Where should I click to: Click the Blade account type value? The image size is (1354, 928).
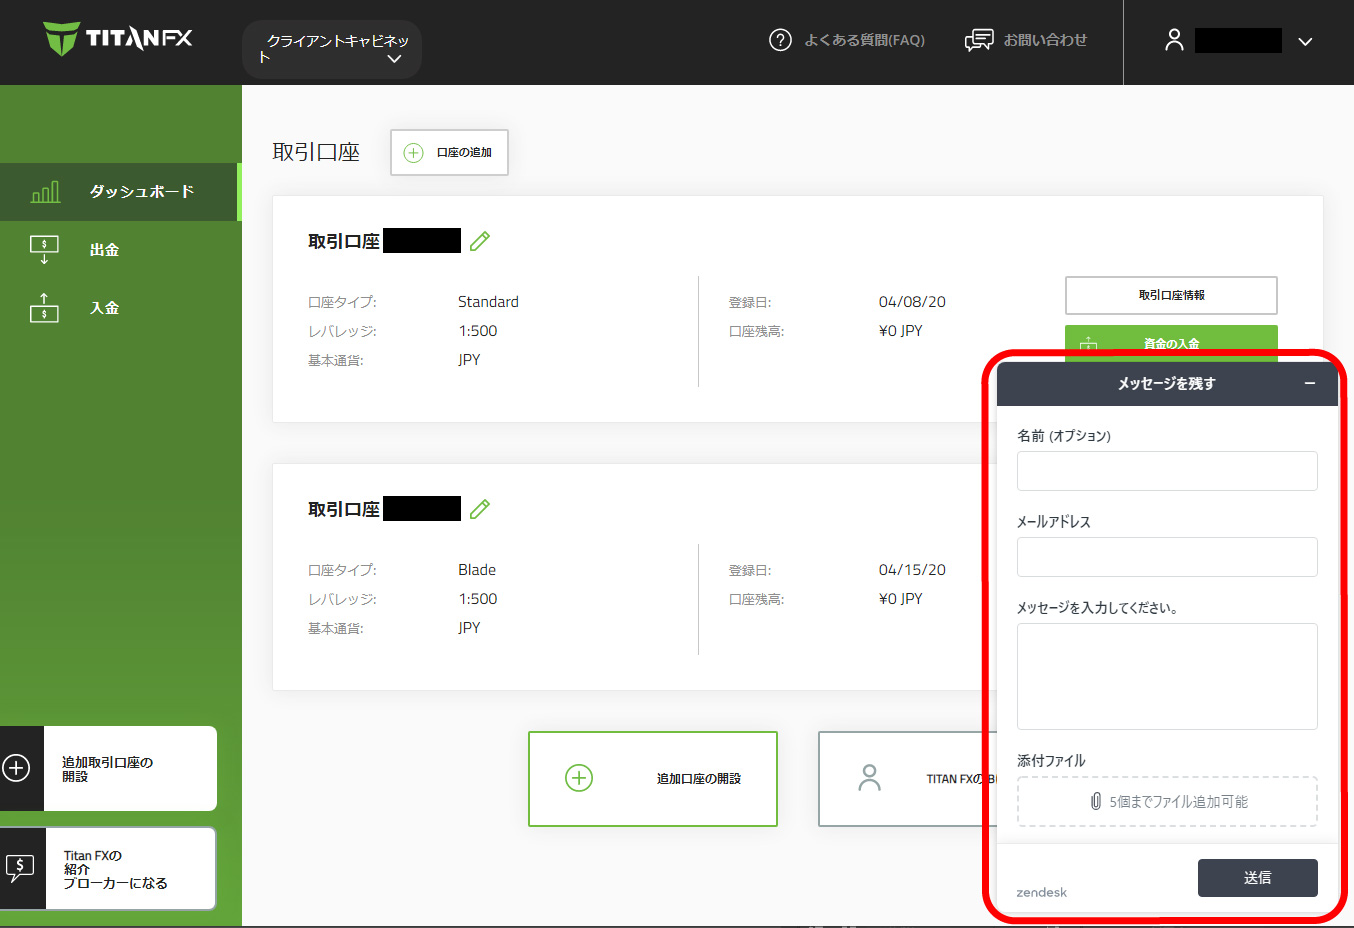click(x=477, y=570)
